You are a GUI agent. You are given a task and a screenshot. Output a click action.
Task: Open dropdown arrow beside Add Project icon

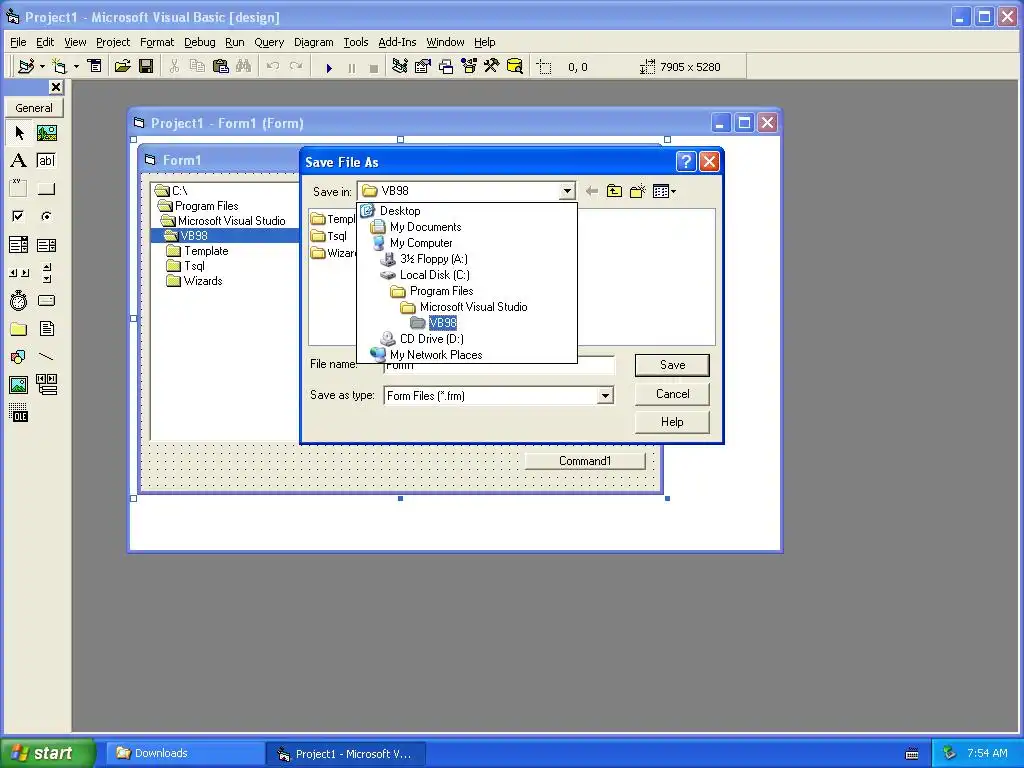(x=42, y=67)
